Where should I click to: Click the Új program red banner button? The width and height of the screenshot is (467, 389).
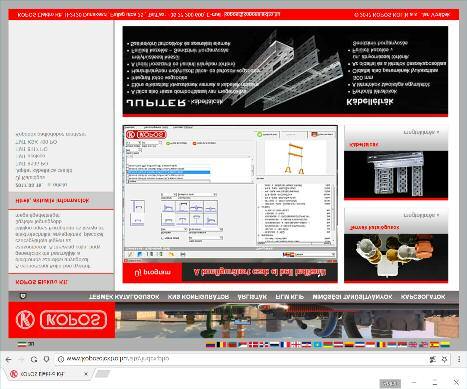click(x=152, y=272)
